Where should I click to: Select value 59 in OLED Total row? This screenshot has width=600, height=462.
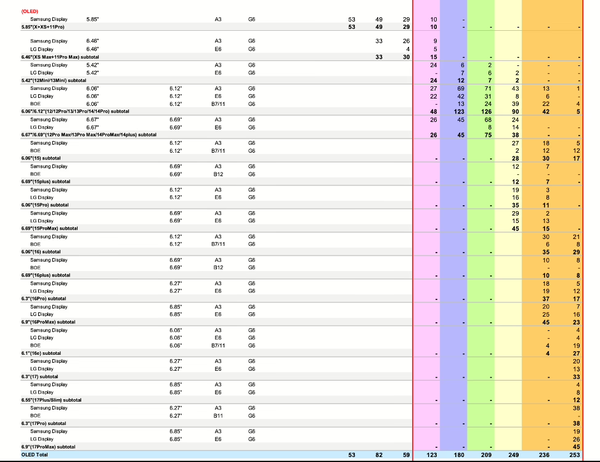[406, 455]
